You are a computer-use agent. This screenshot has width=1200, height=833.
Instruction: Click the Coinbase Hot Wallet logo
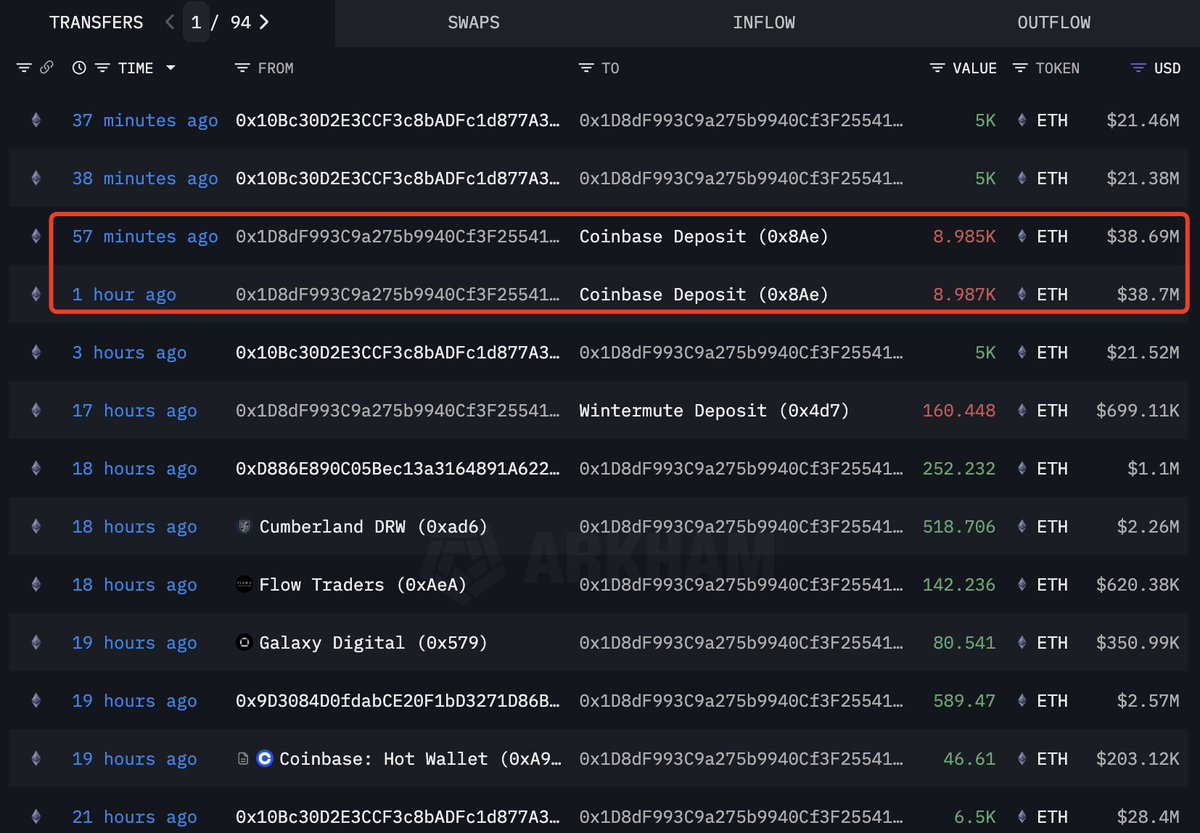point(265,759)
